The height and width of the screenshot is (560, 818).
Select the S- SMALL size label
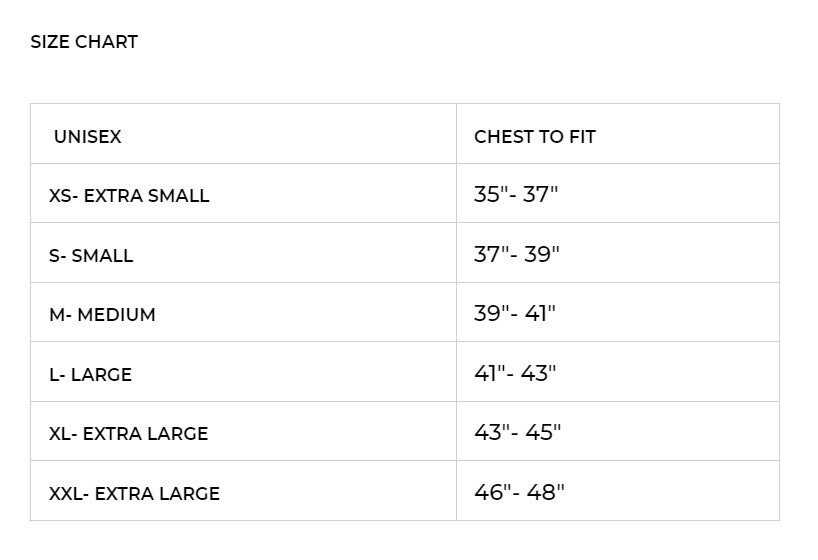pyautogui.click(x=91, y=256)
